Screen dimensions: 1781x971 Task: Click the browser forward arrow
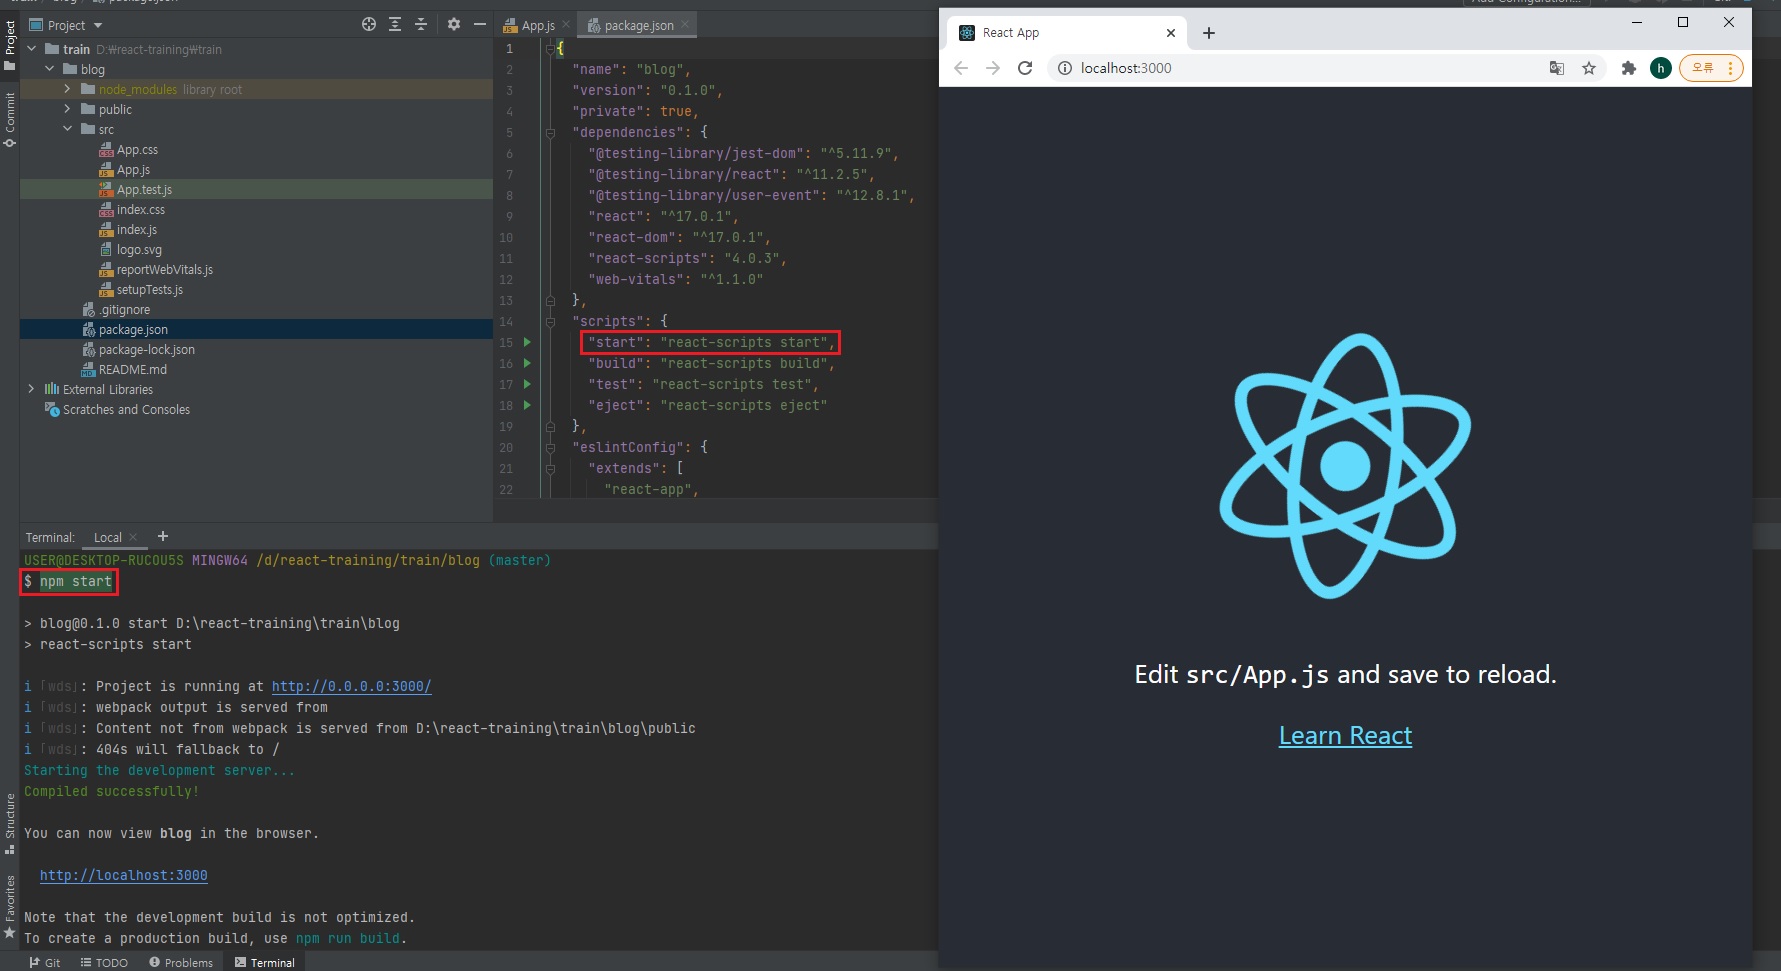coord(993,68)
